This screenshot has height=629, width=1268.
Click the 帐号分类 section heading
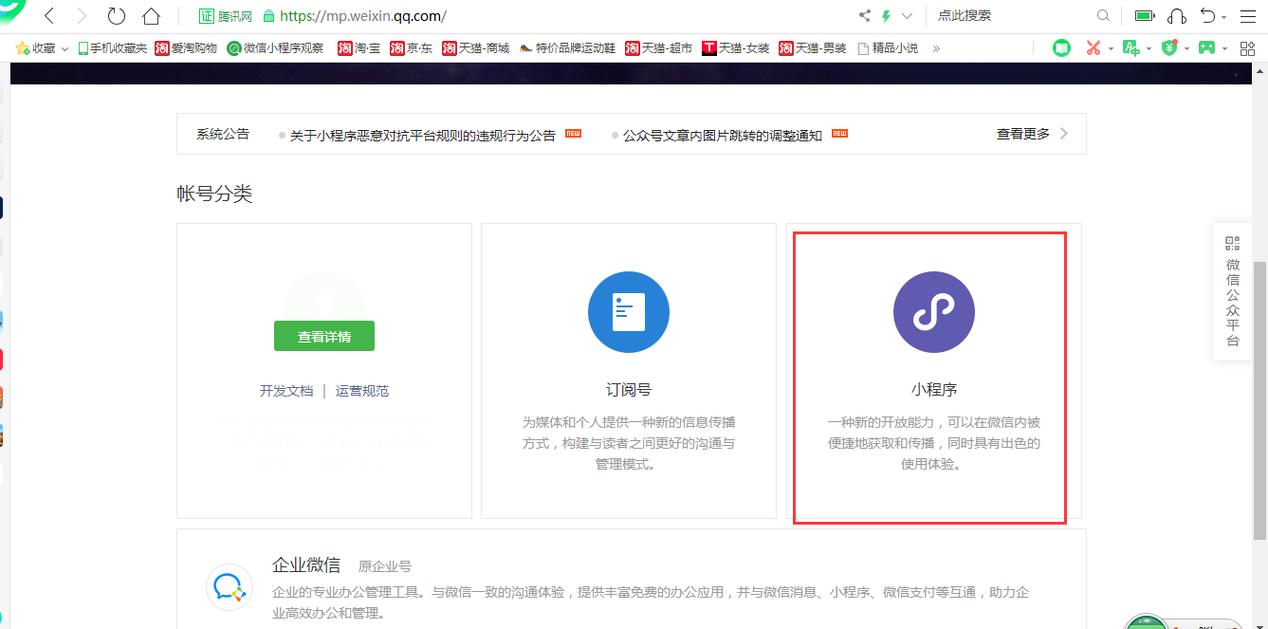214,194
